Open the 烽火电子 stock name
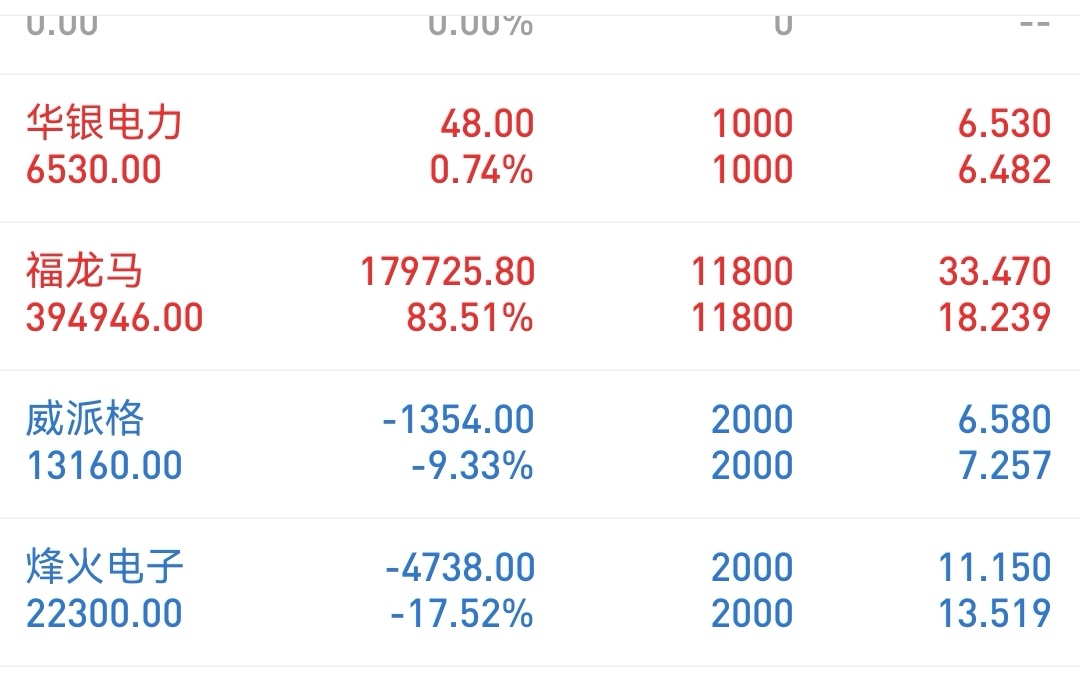The height and width of the screenshot is (682, 1080). tap(105, 567)
